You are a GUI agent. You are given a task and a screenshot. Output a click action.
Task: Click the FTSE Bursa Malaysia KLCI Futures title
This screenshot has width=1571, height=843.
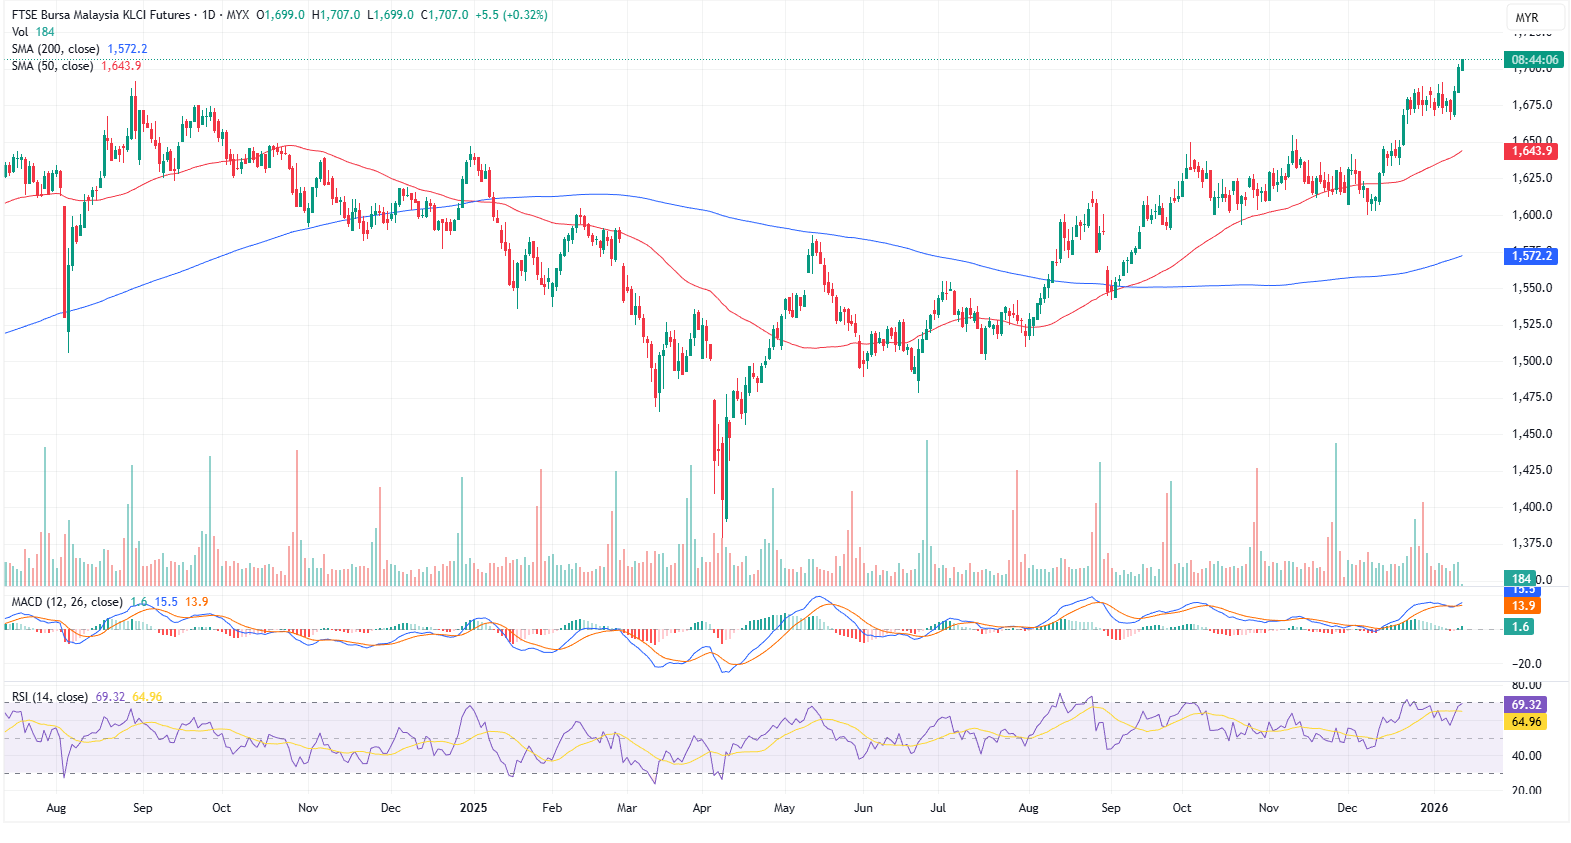coord(100,15)
